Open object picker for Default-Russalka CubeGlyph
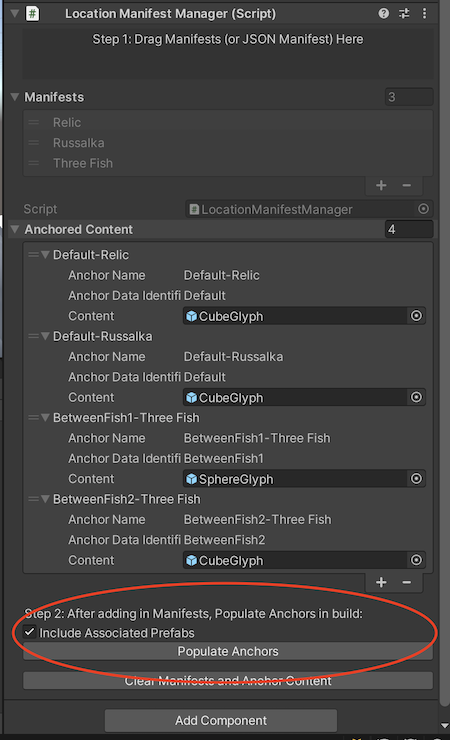The image size is (450, 740). [416, 397]
